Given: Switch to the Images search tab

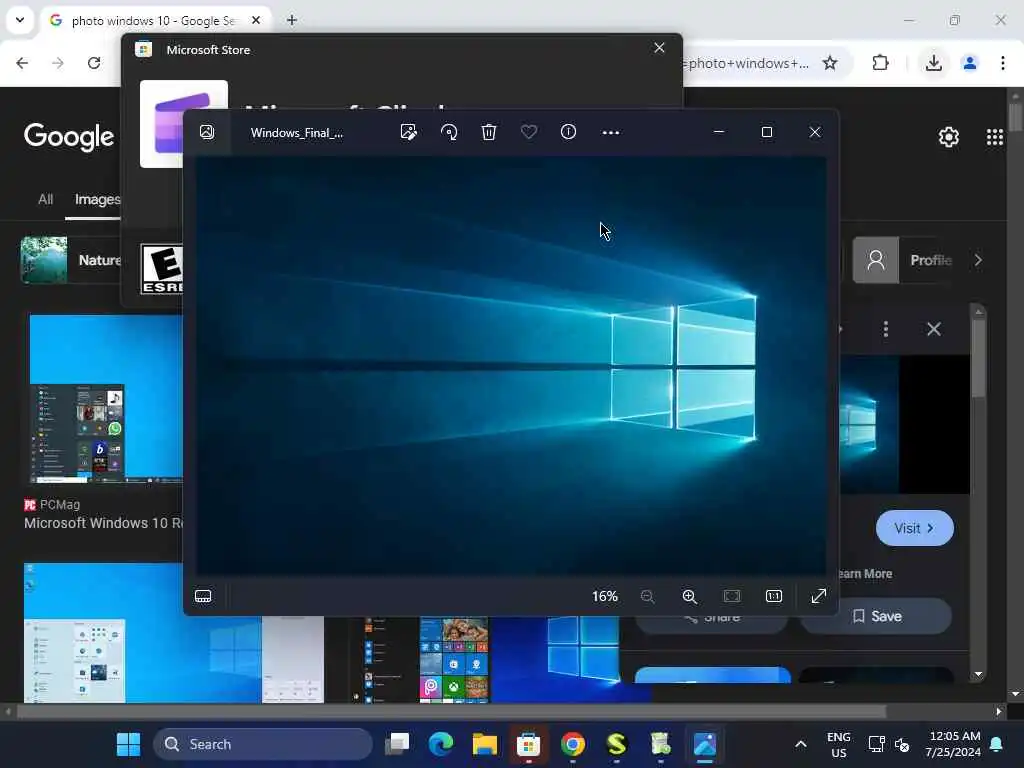Looking at the screenshot, I should pos(97,199).
